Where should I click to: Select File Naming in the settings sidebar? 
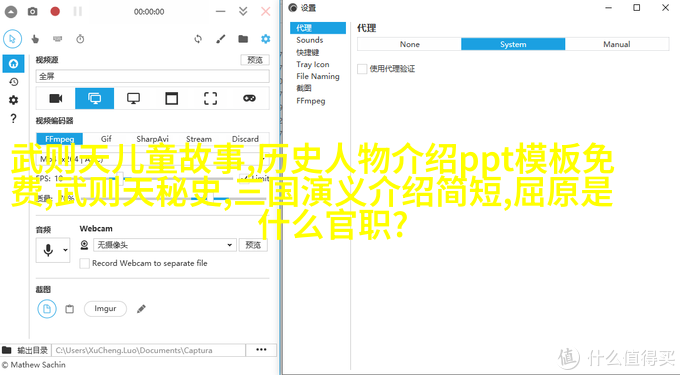click(x=318, y=76)
